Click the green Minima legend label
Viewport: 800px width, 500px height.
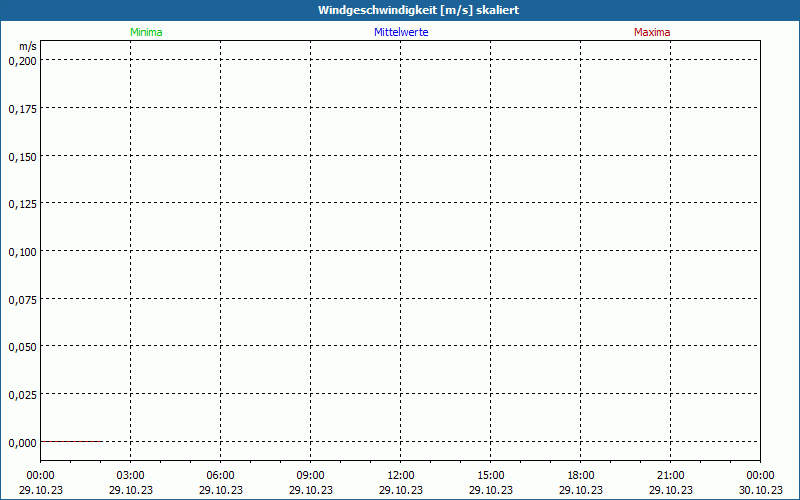coord(146,32)
